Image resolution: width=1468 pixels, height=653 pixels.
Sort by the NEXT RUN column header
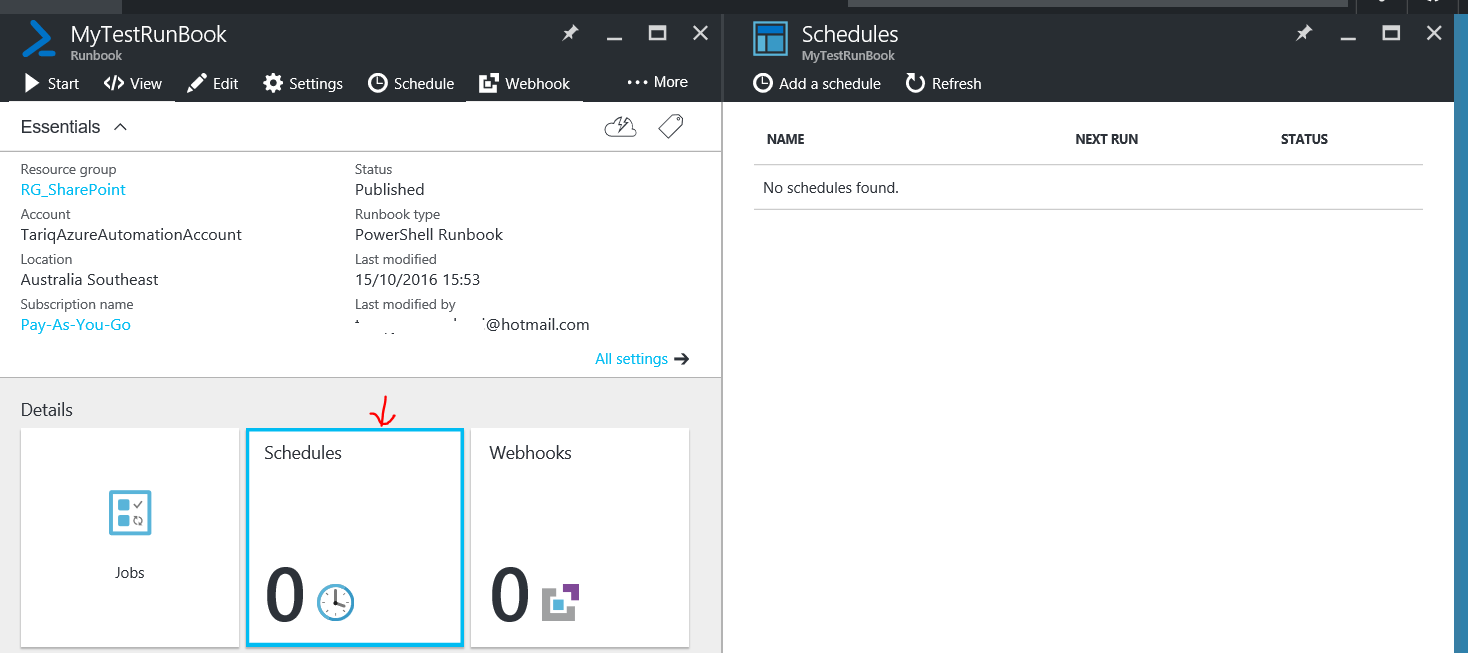click(1106, 139)
